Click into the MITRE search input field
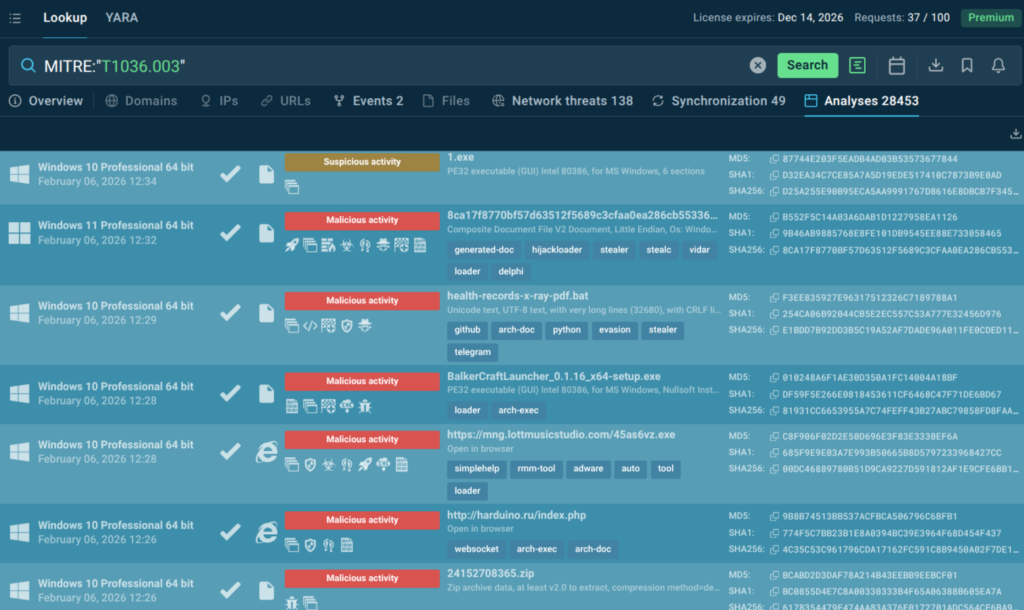Image resolution: width=1024 pixels, height=610 pixels. pos(400,66)
